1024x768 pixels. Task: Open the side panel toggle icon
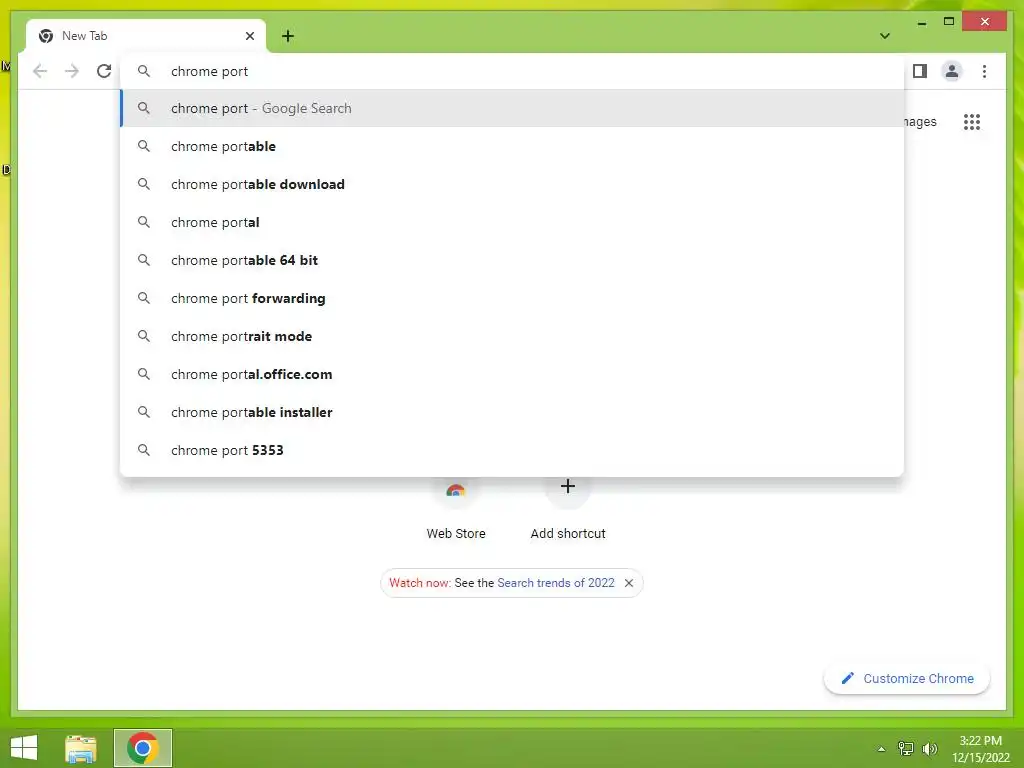[920, 71]
